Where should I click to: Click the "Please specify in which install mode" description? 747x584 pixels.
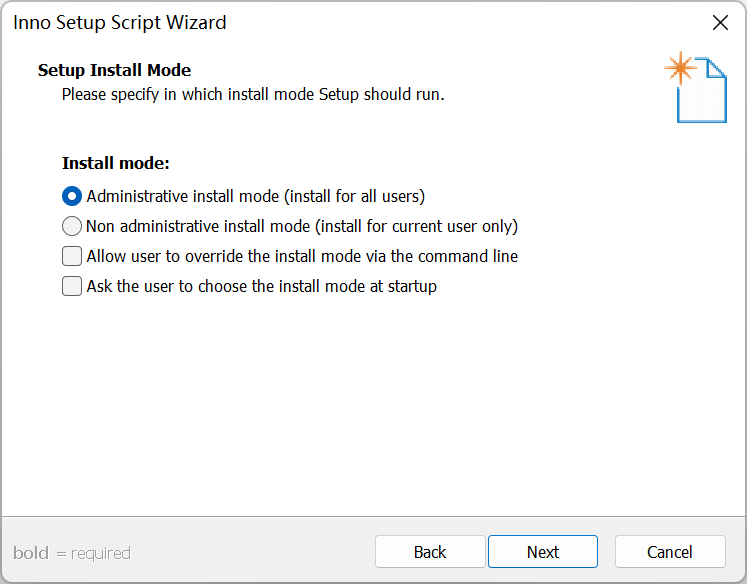tap(253, 94)
